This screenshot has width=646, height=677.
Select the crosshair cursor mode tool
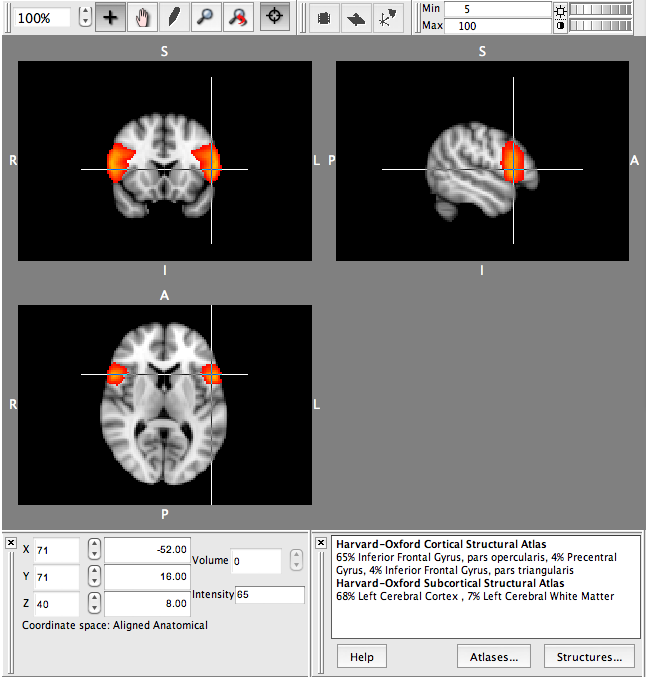[x=111, y=18]
